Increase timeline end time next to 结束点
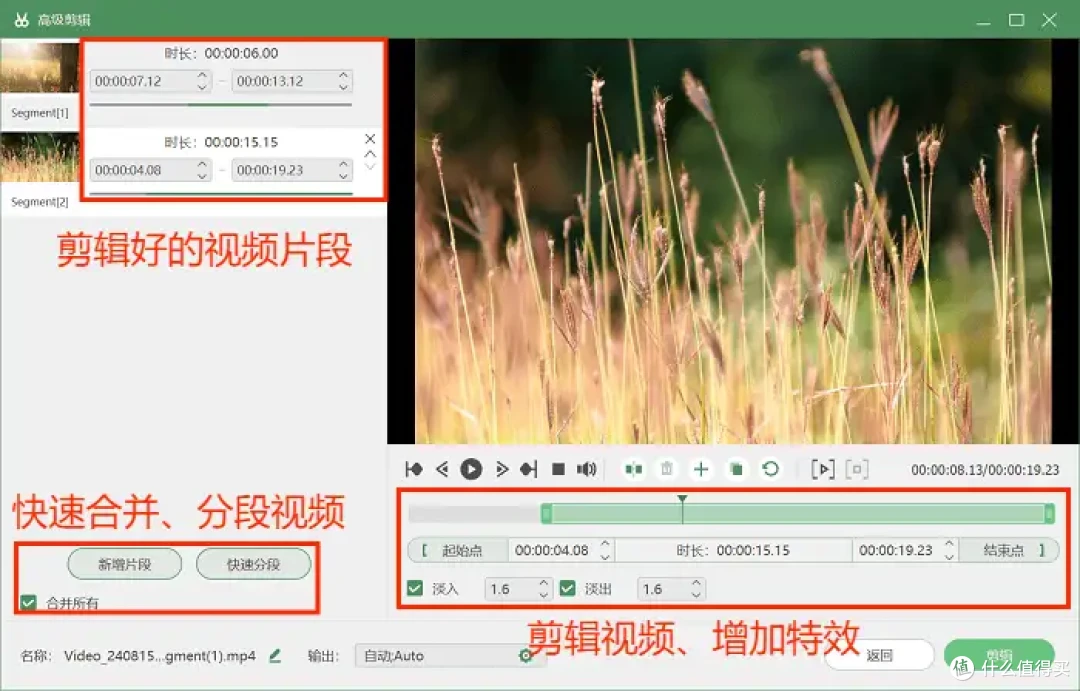 [x=949, y=544]
